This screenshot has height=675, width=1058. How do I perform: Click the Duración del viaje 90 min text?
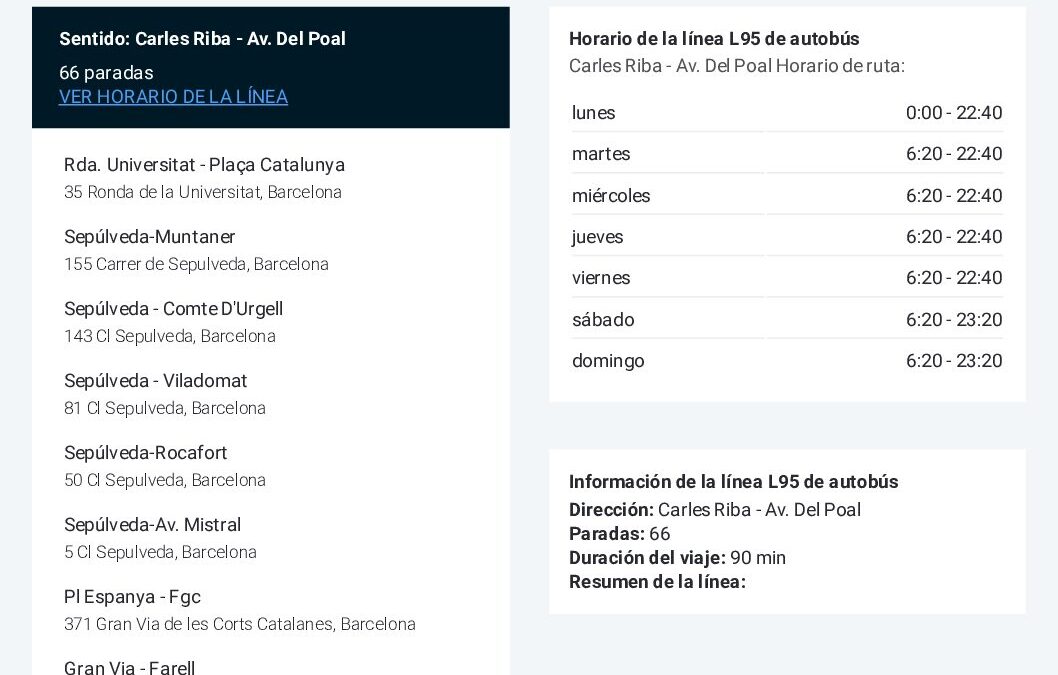point(677,558)
